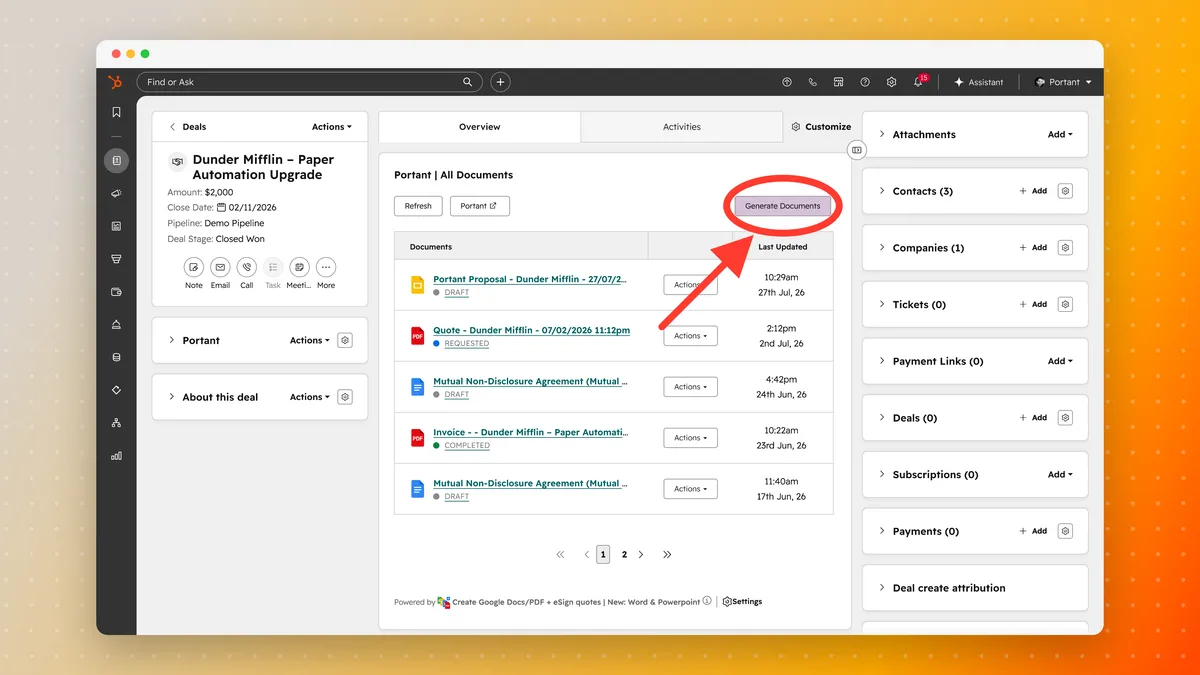
Task: Create a Note on the deal
Action: click(194, 267)
